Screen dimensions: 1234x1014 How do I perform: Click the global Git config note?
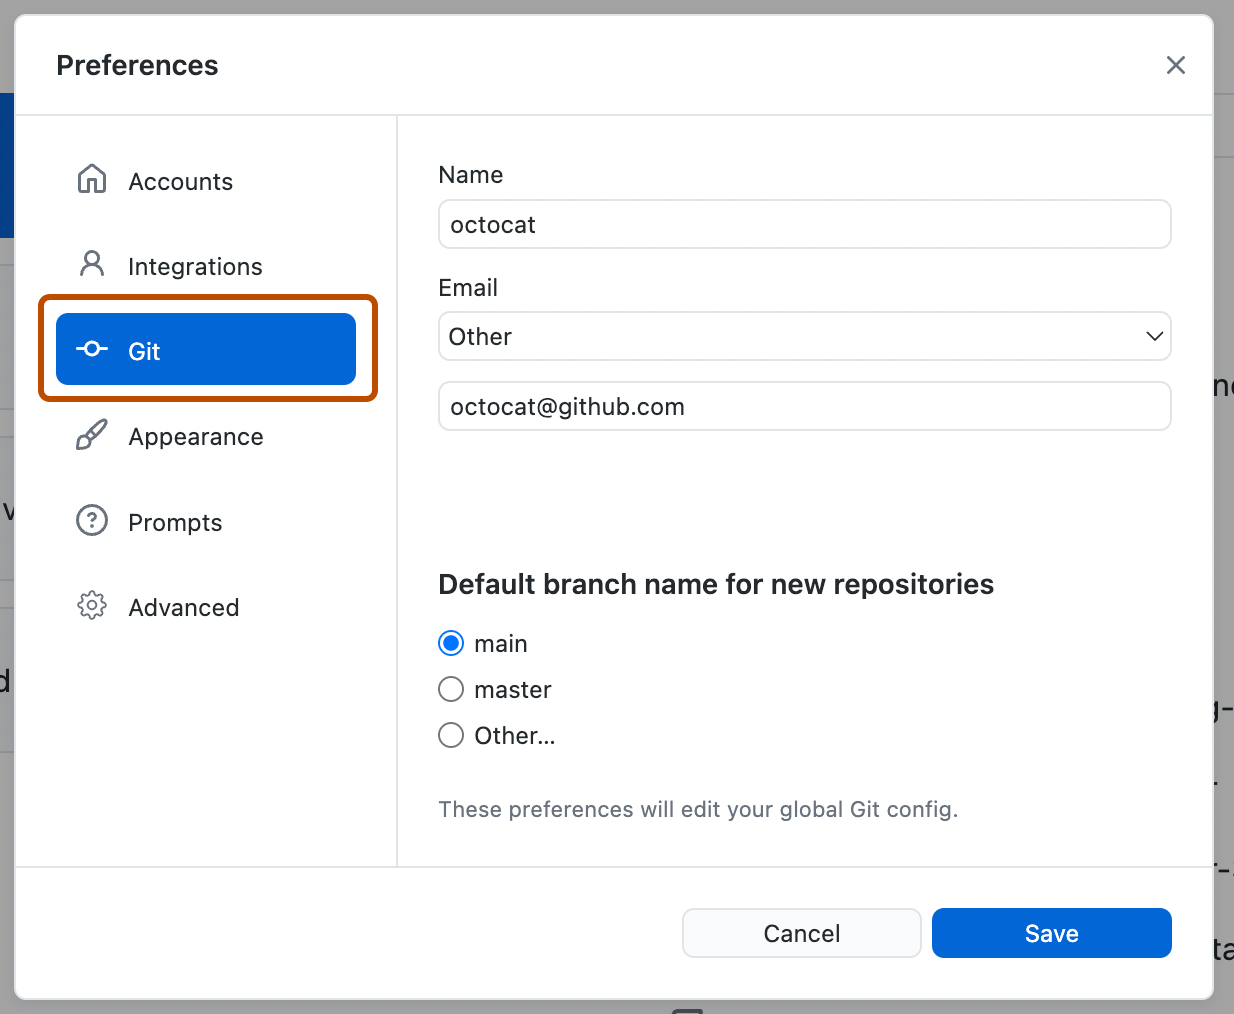click(x=698, y=809)
